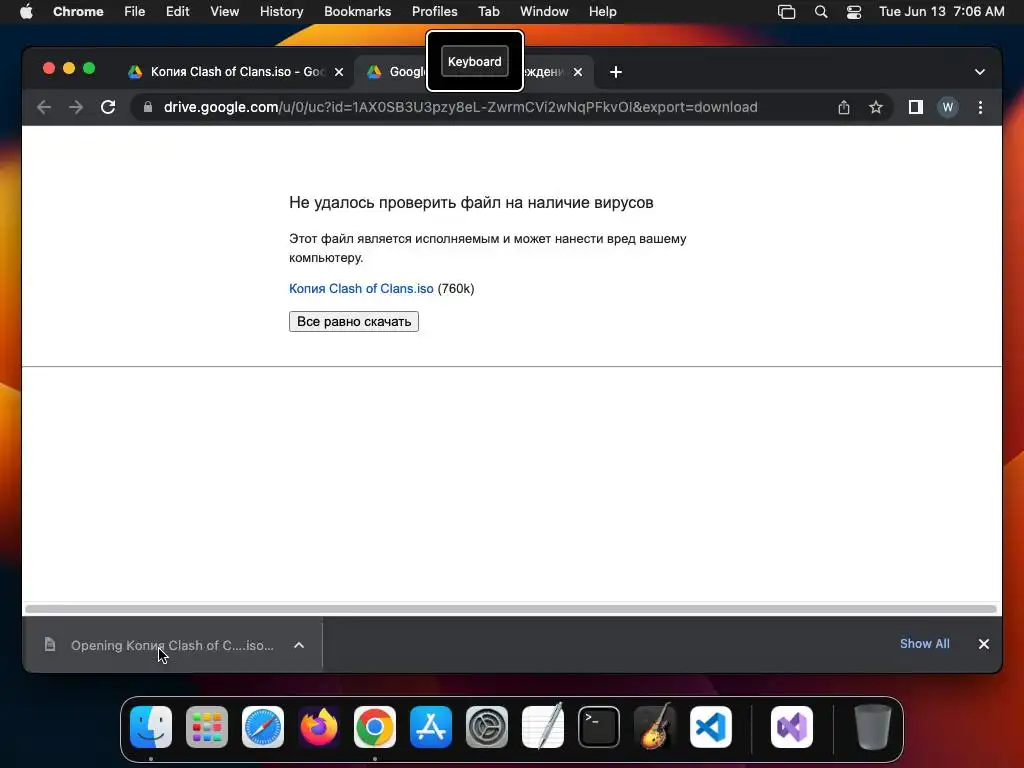Open the Help menu

point(602,12)
